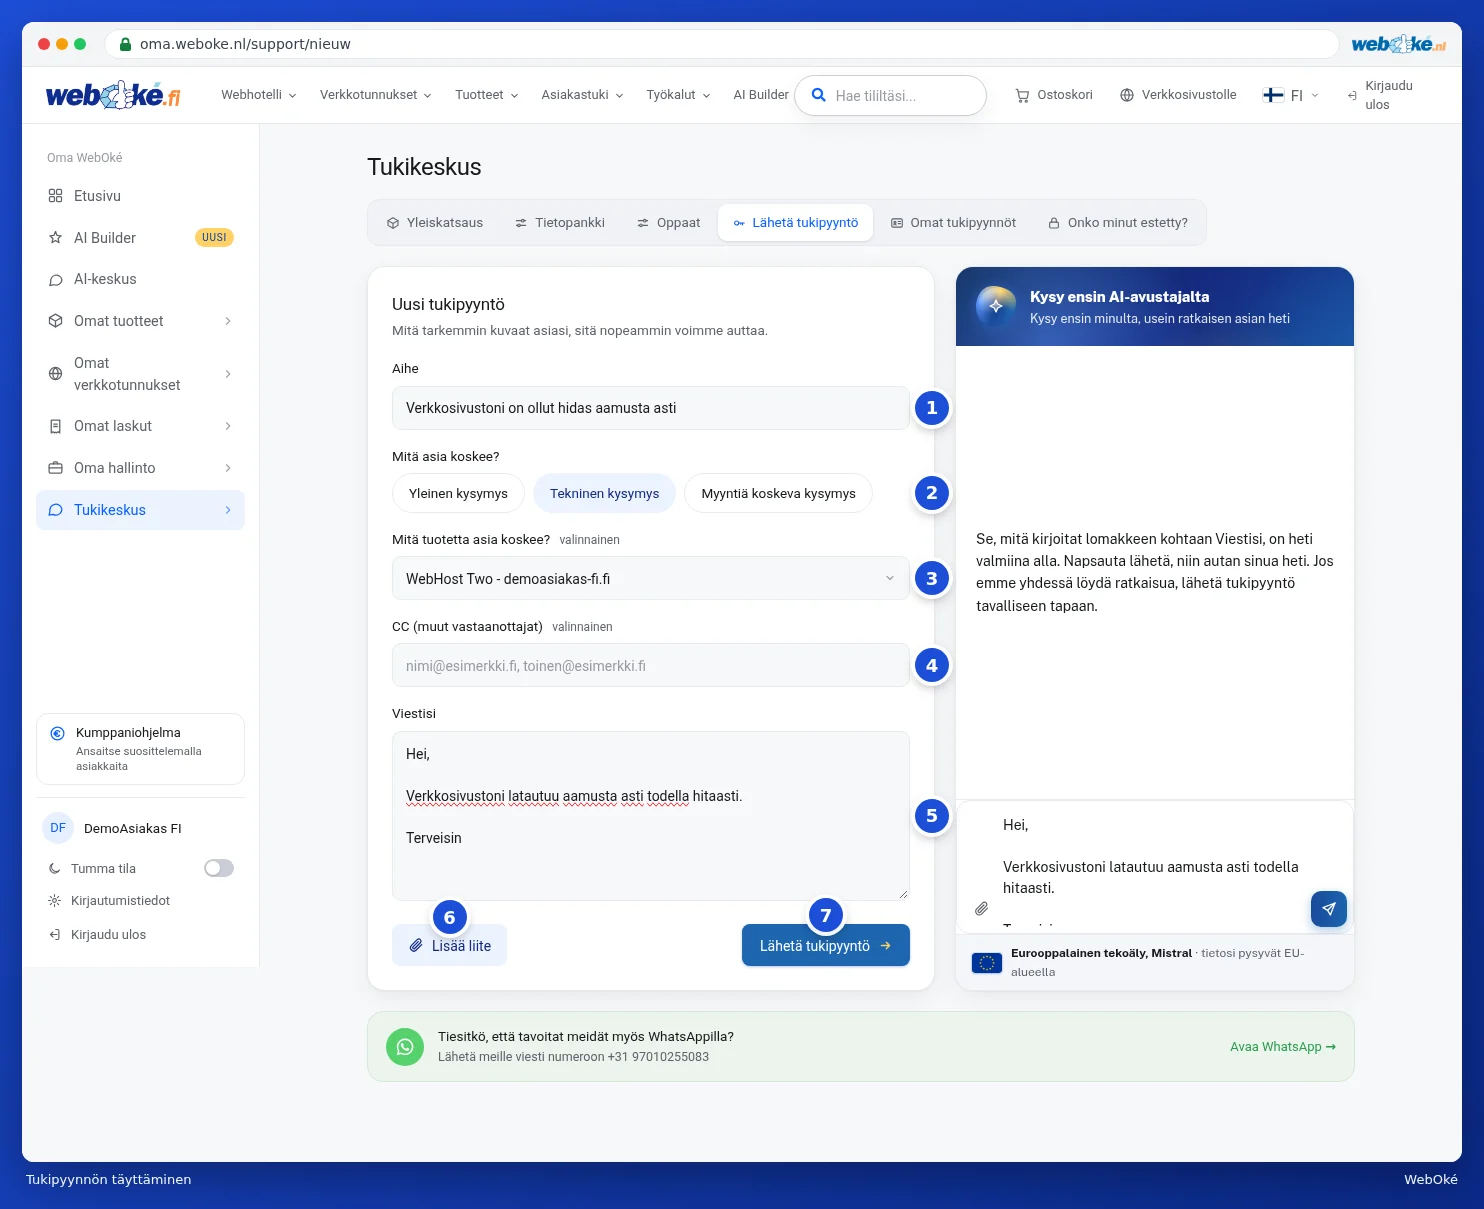Click the WebOké.fi logo in header
The width and height of the screenshot is (1484, 1209).
click(x=113, y=96)
